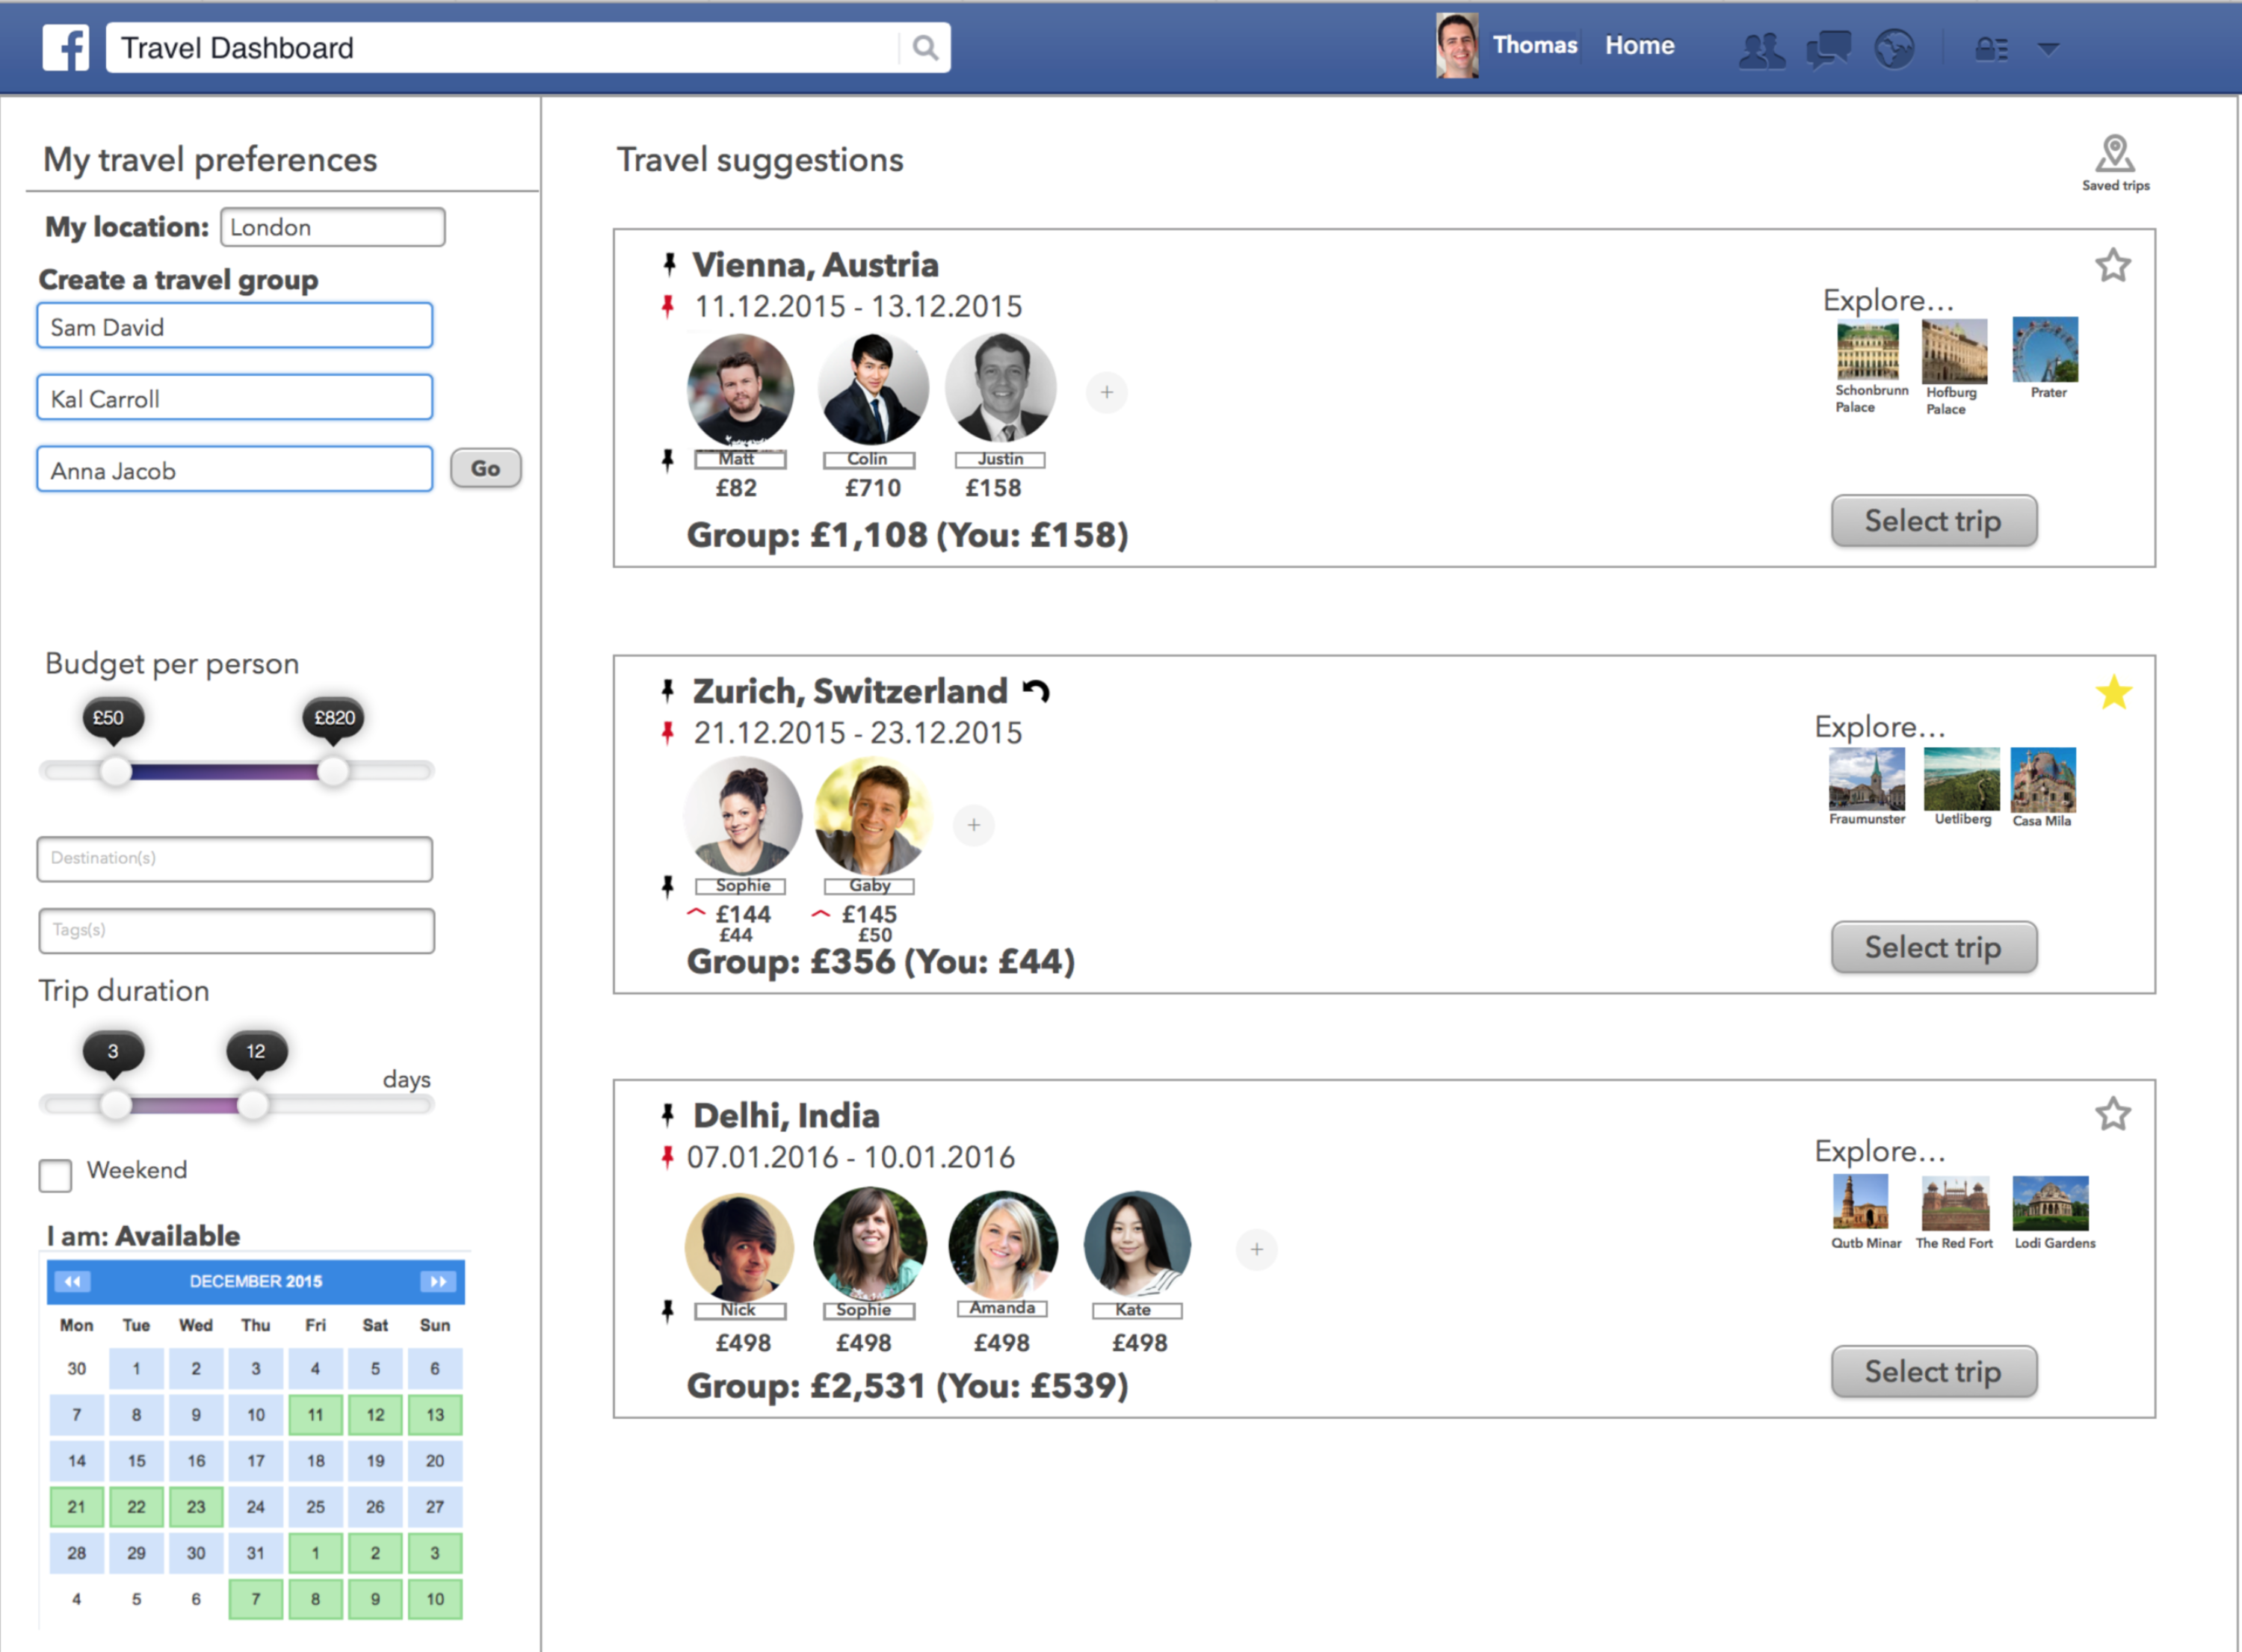Toggle the Weekend checkbox

point(56,1175)
